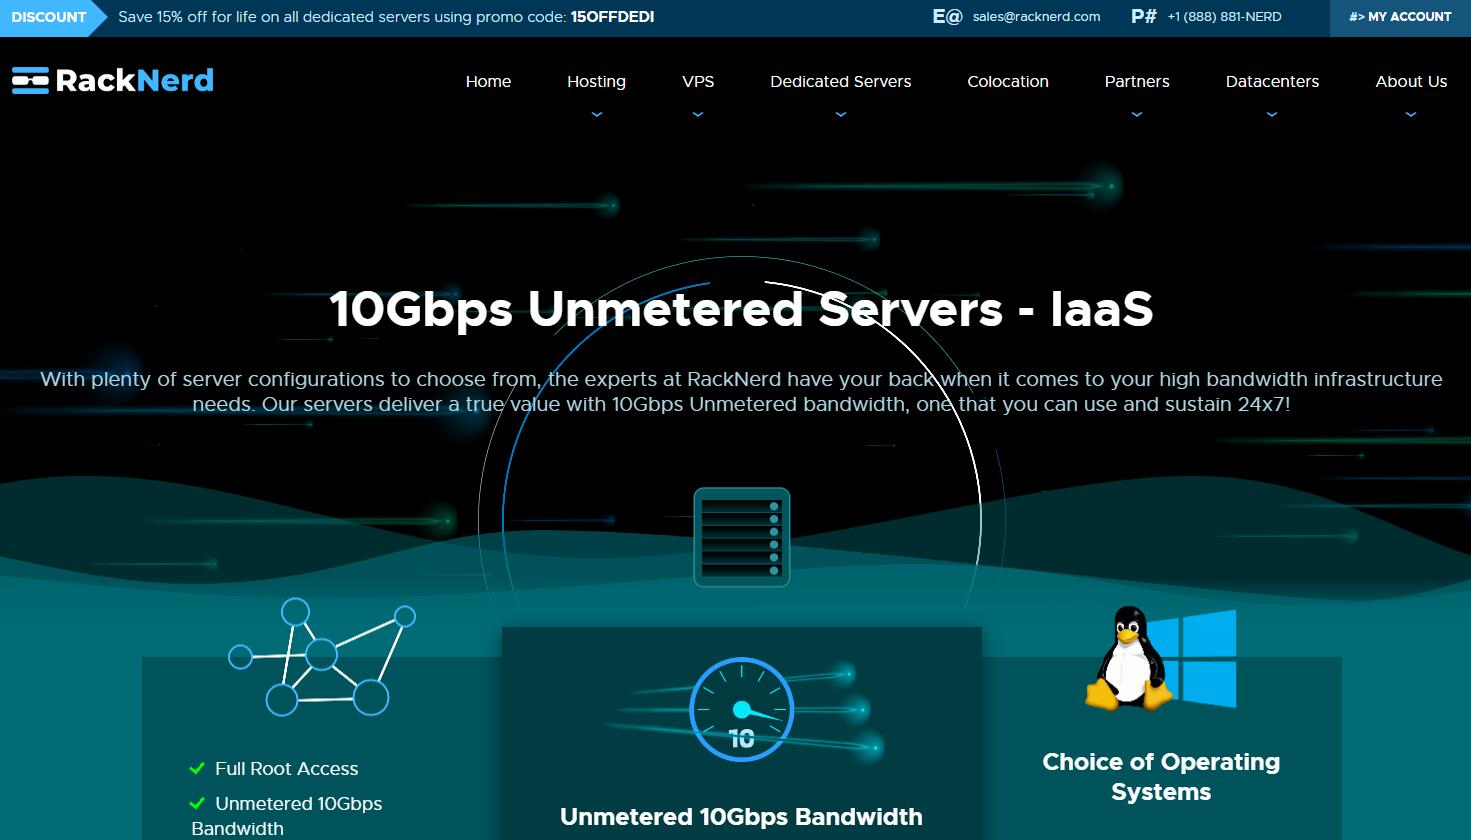
Task: Open the Hosting menu
Action: point(596,81)
